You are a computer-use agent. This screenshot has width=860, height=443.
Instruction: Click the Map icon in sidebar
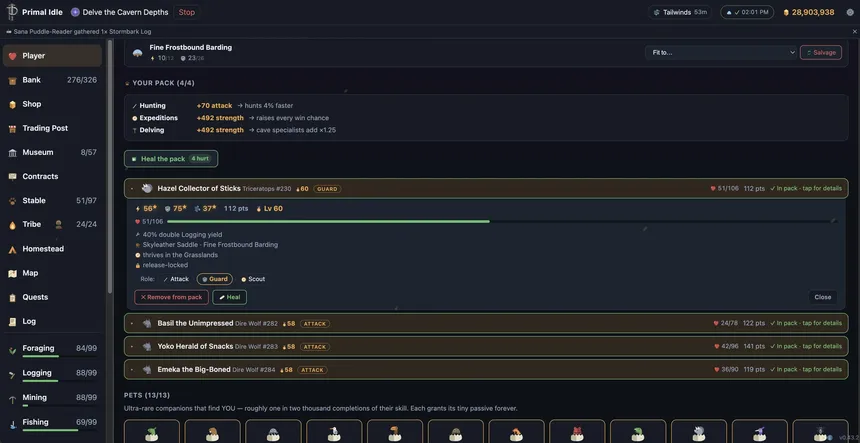click(13, 273)
